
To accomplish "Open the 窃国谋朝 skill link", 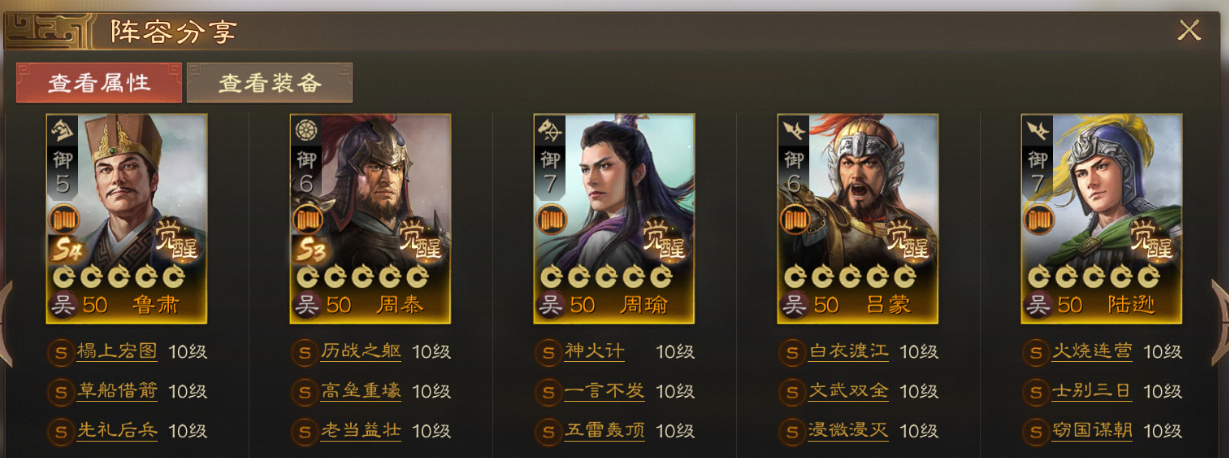I will coord(1093,431).
